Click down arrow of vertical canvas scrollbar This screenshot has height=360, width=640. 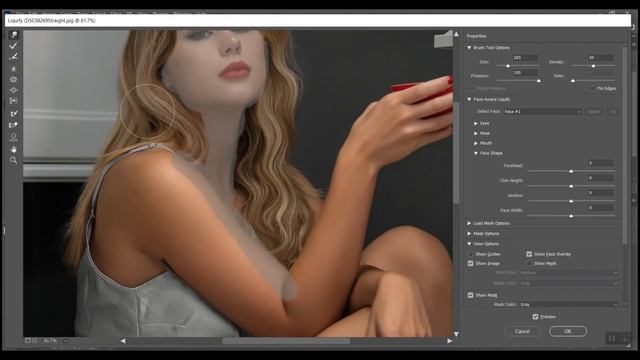[x=456, y=334]
